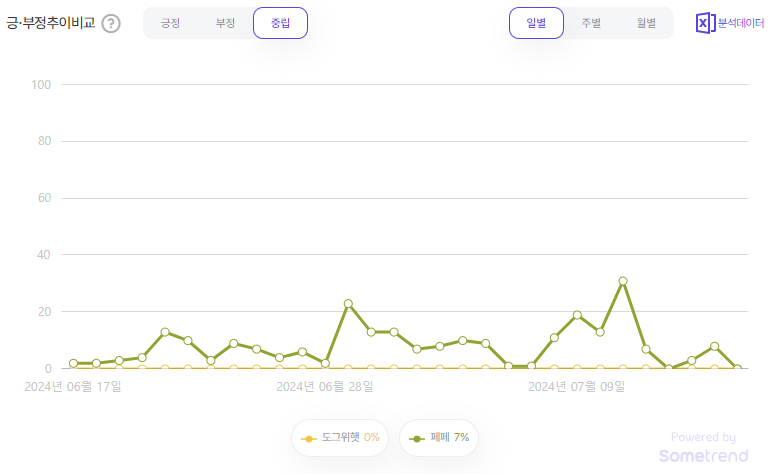Image resolution: width=770 pixels, height=474 pixels.
Task: Click the 2024년 07월 09일 axis label
Action: [577, 387]
